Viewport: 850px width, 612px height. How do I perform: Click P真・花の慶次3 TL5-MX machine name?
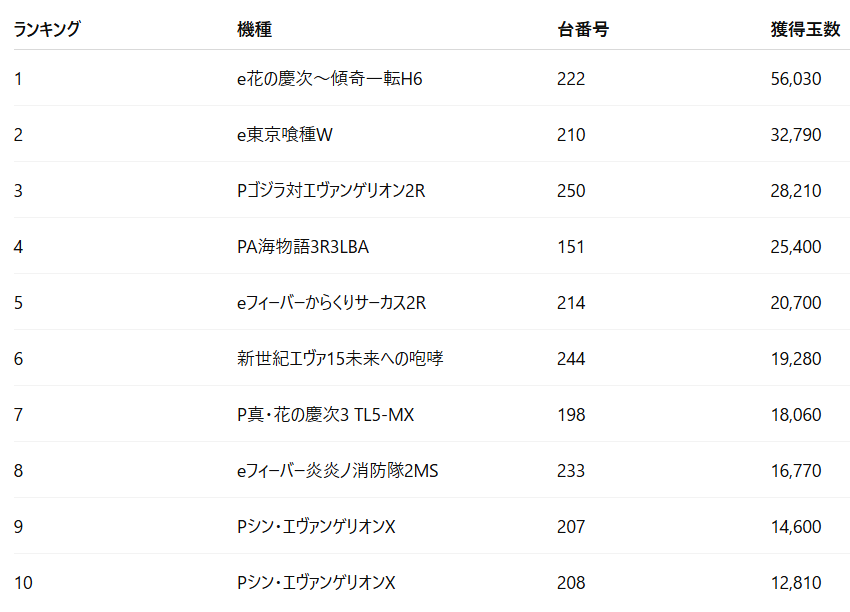click(325, 415)
